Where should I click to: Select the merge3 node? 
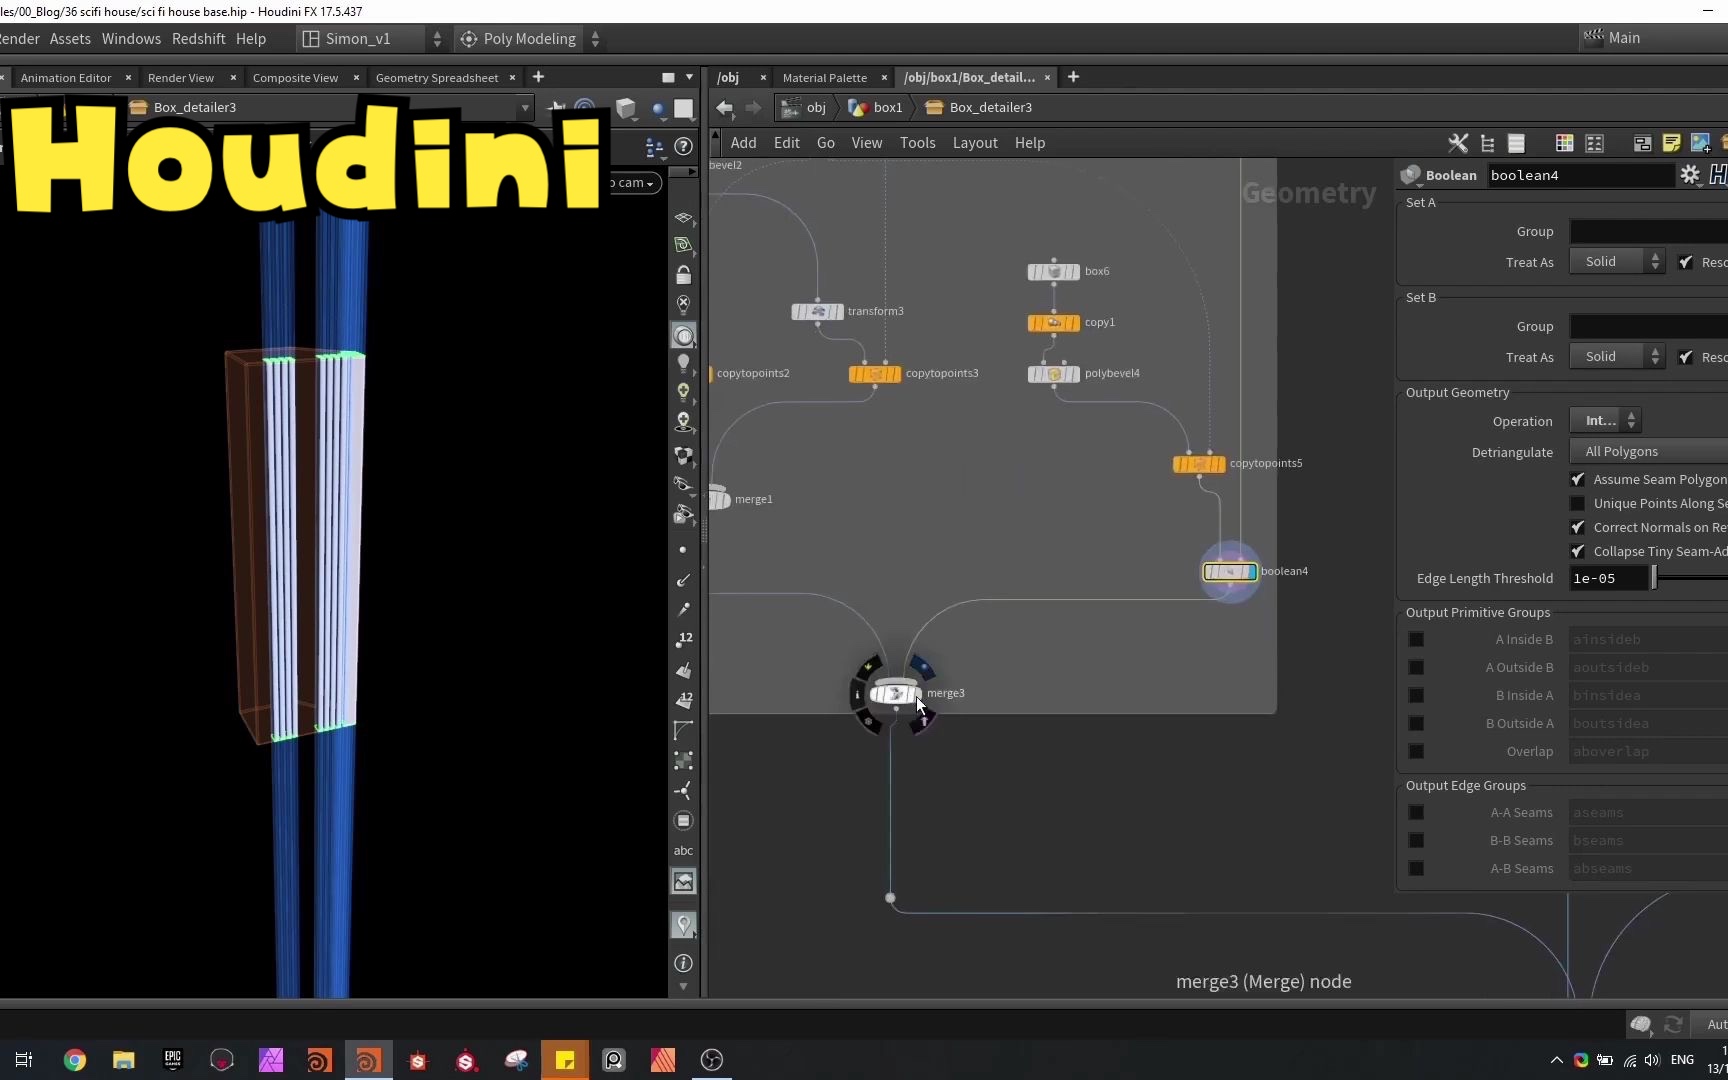tap(894, 693)
